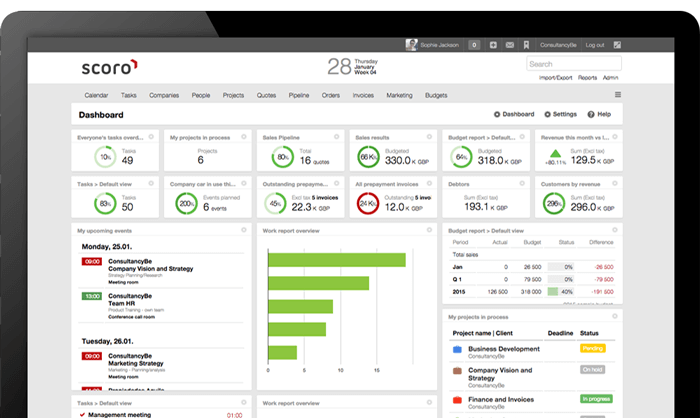Click the 80% Sales Pipeline progress ring
This screenshot has height=418, width=700.
(x=283, y=157)
